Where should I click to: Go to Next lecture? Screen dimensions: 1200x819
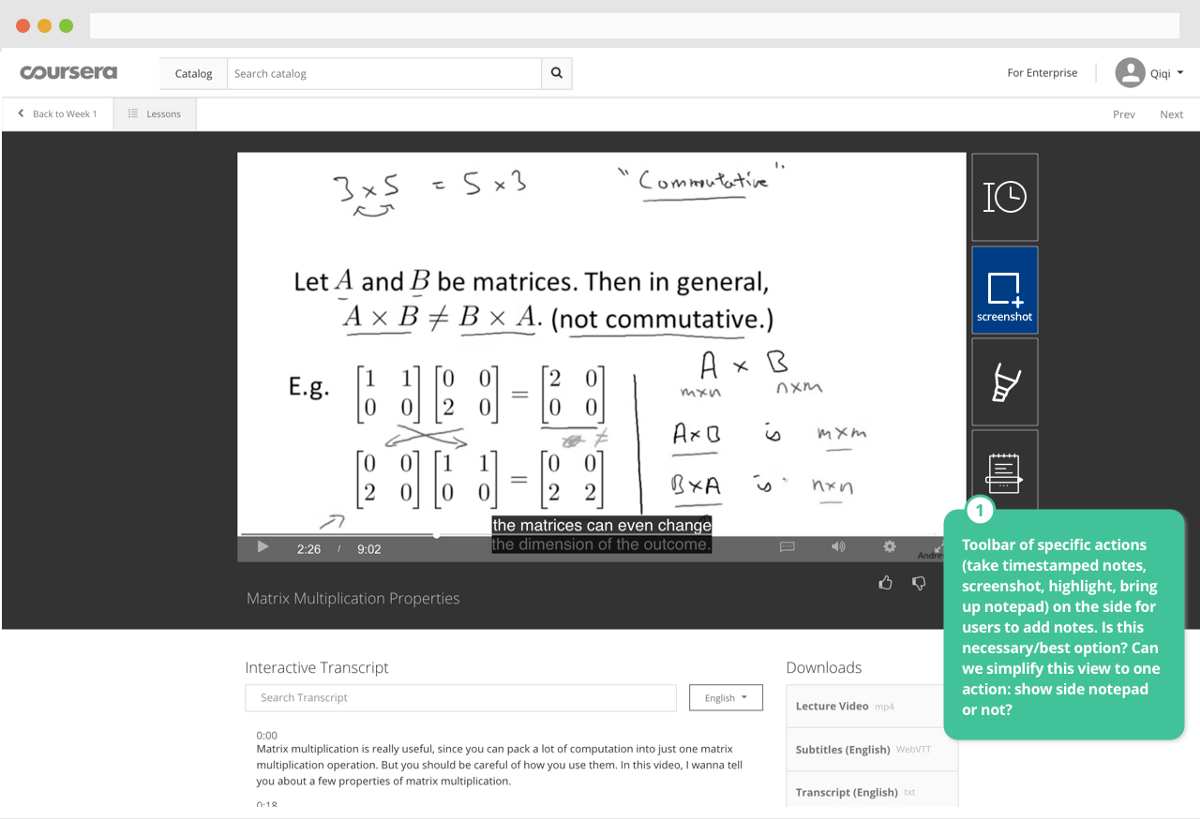click(x=1172, y=114)
